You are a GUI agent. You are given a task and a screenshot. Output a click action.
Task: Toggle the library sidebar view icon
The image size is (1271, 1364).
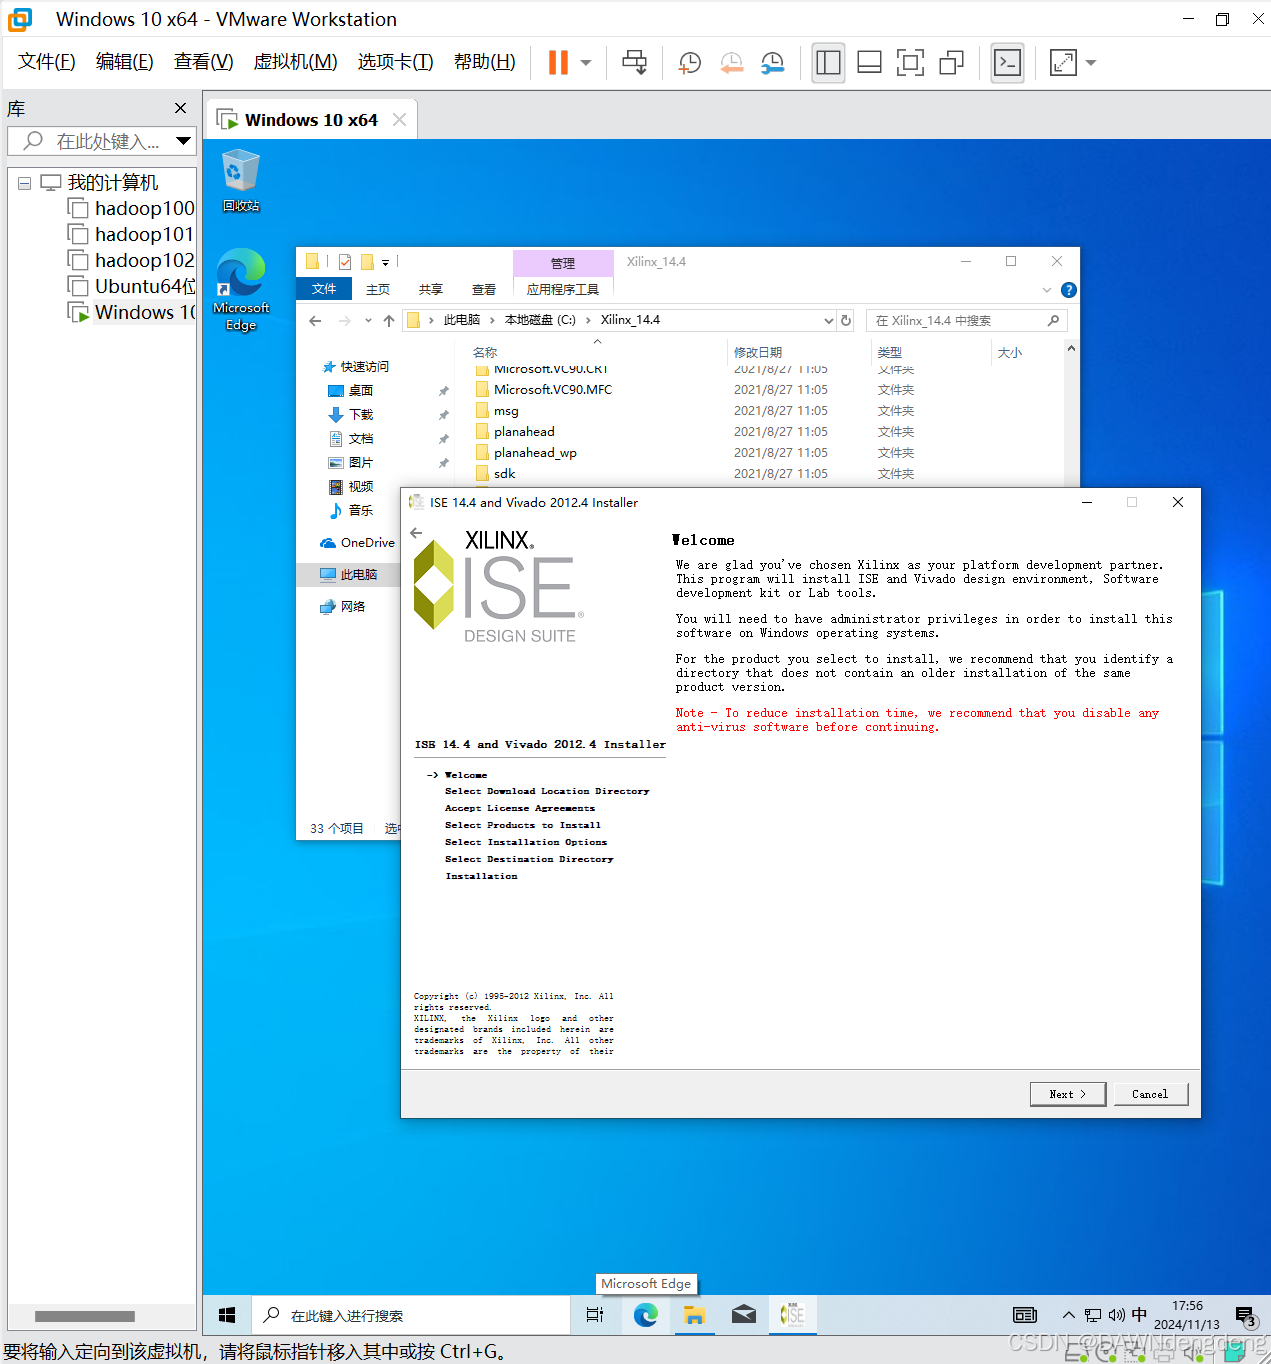pyautogui.click(x=828, y=62)
